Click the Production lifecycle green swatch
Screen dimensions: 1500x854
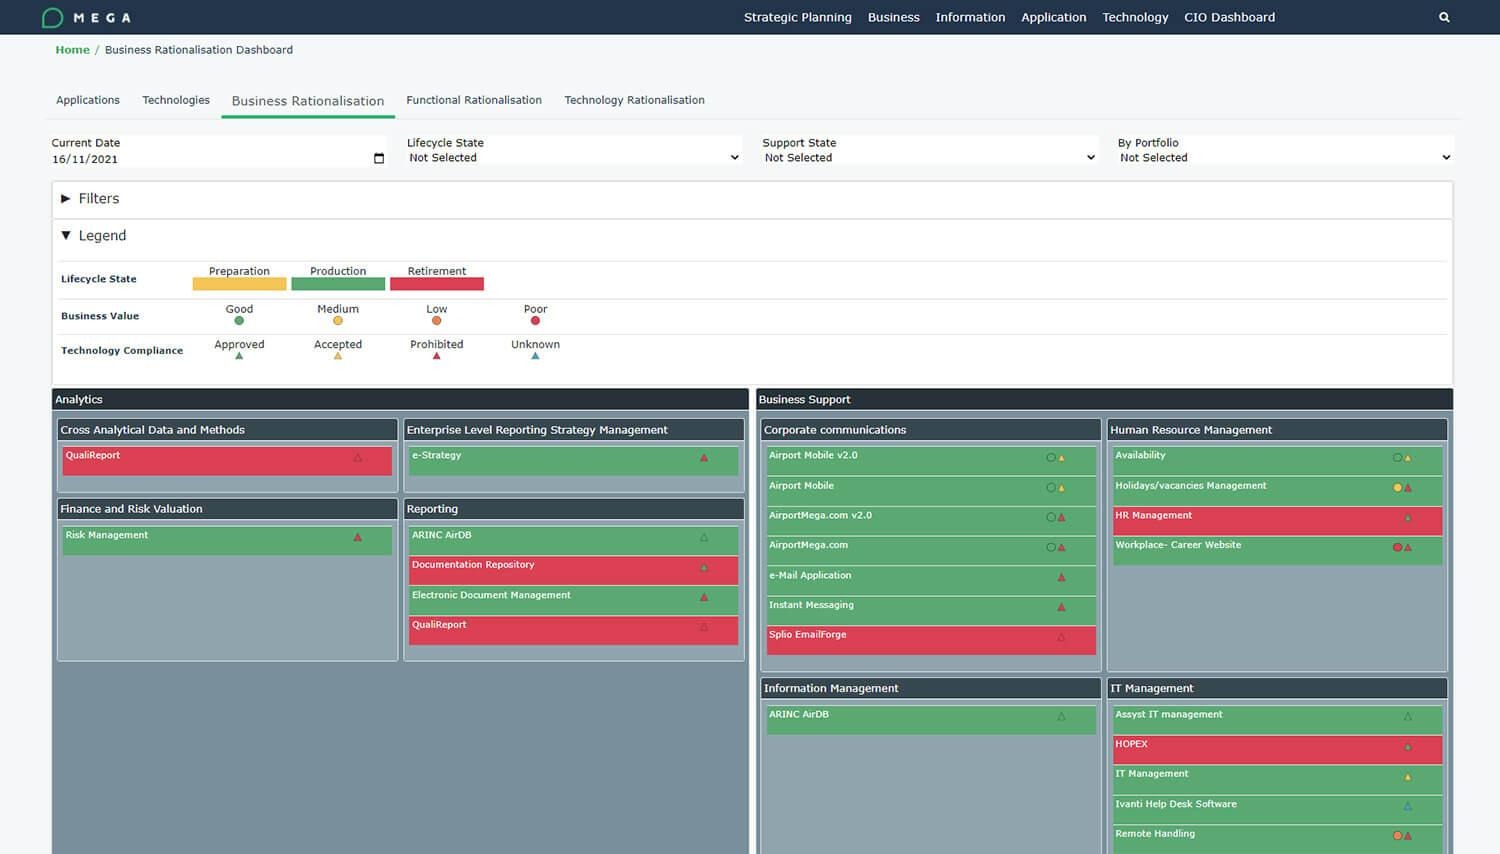click(x=338, y=284)
